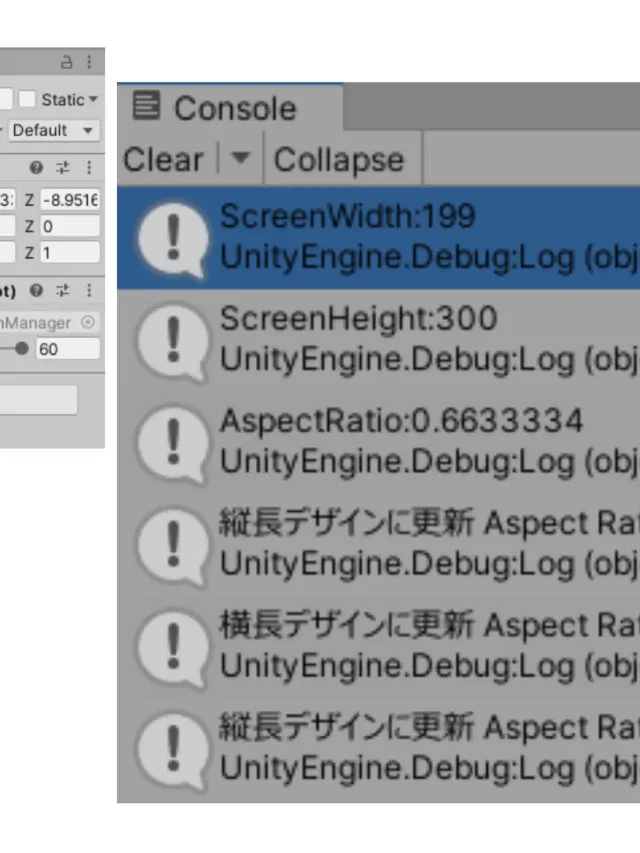The width and height of the screenshot is (640, 853).
Task: Pick object via the Manager field target icon
Action: pos(88,322)
